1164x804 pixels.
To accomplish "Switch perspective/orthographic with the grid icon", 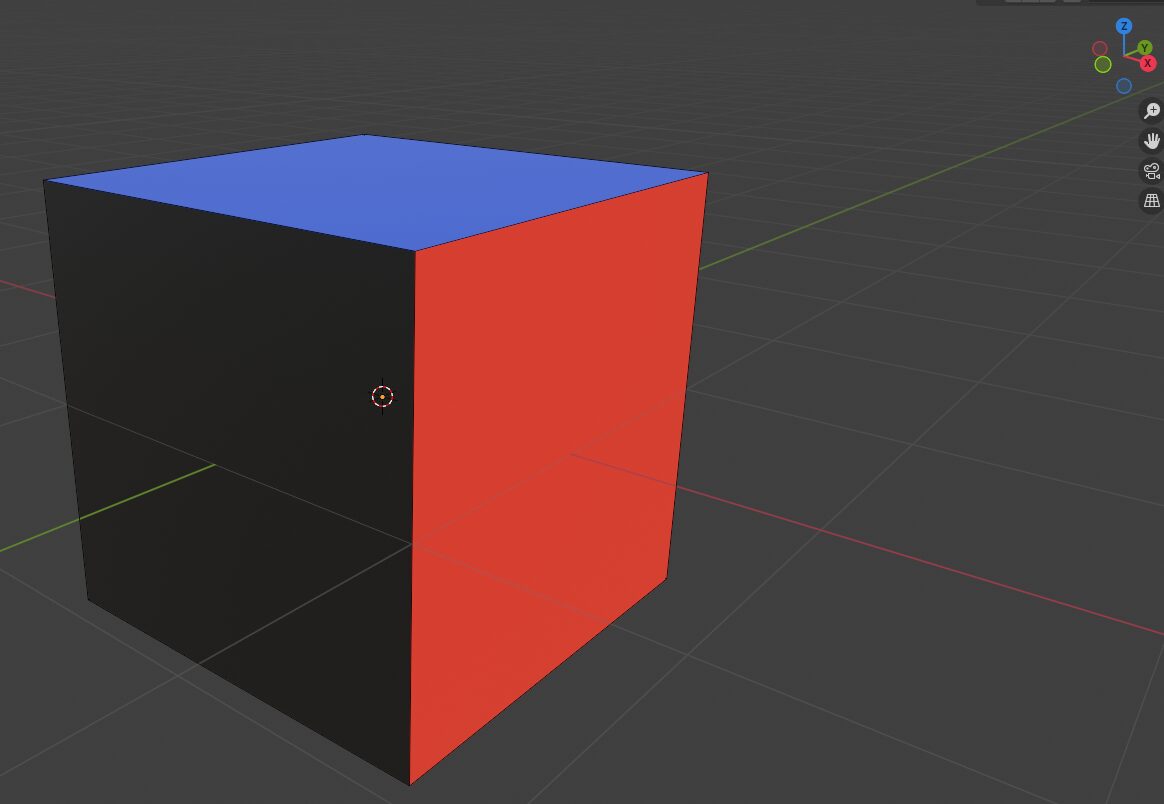I will (x=1152, y=201).
